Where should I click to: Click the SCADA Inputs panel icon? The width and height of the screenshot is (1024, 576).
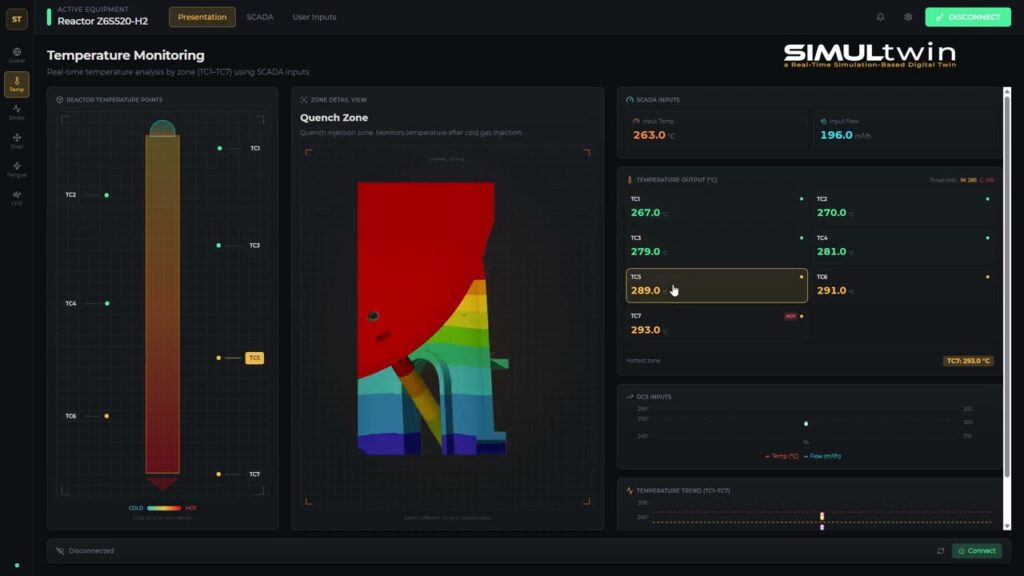click(630, 100)
